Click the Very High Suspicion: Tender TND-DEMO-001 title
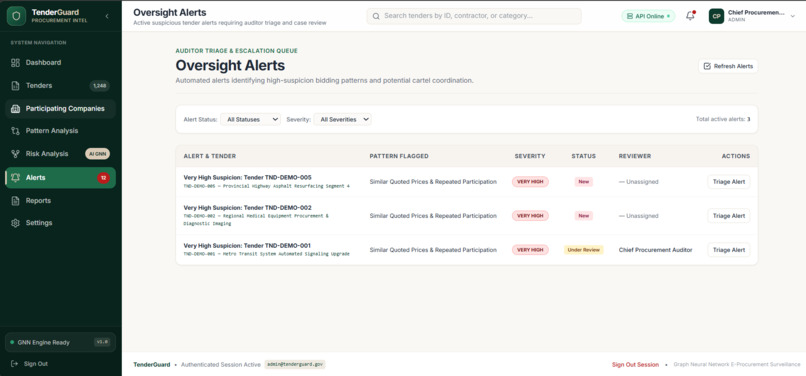This screenshot has width=806, height=376. 247,246
